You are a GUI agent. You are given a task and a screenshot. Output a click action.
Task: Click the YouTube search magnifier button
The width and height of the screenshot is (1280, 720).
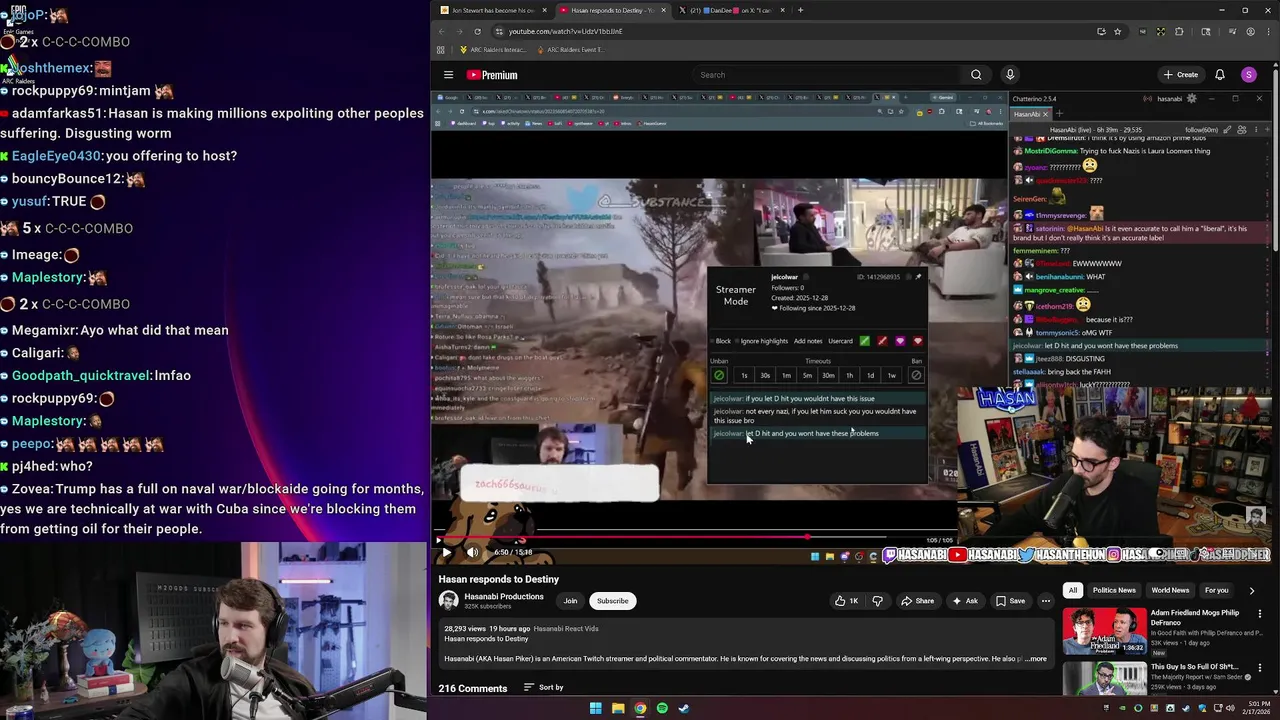[976, 75]
